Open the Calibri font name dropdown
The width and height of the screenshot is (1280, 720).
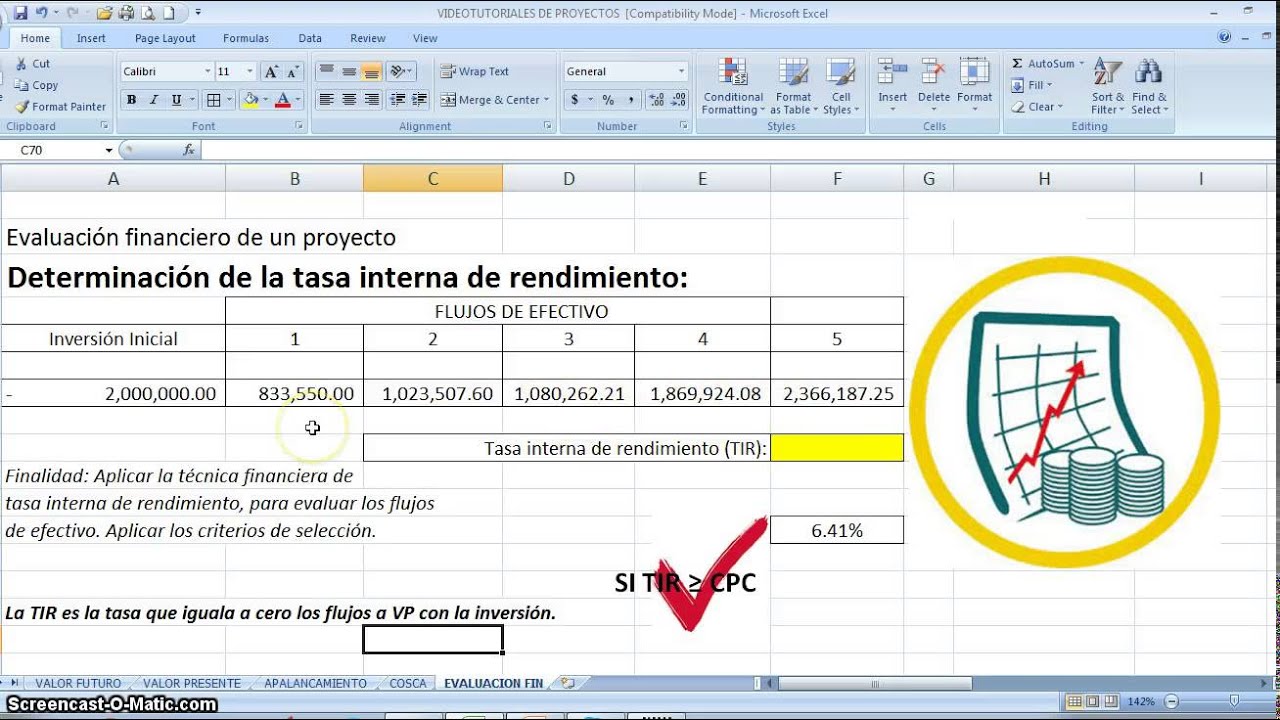pyautogui.click(x=208, y=72)
